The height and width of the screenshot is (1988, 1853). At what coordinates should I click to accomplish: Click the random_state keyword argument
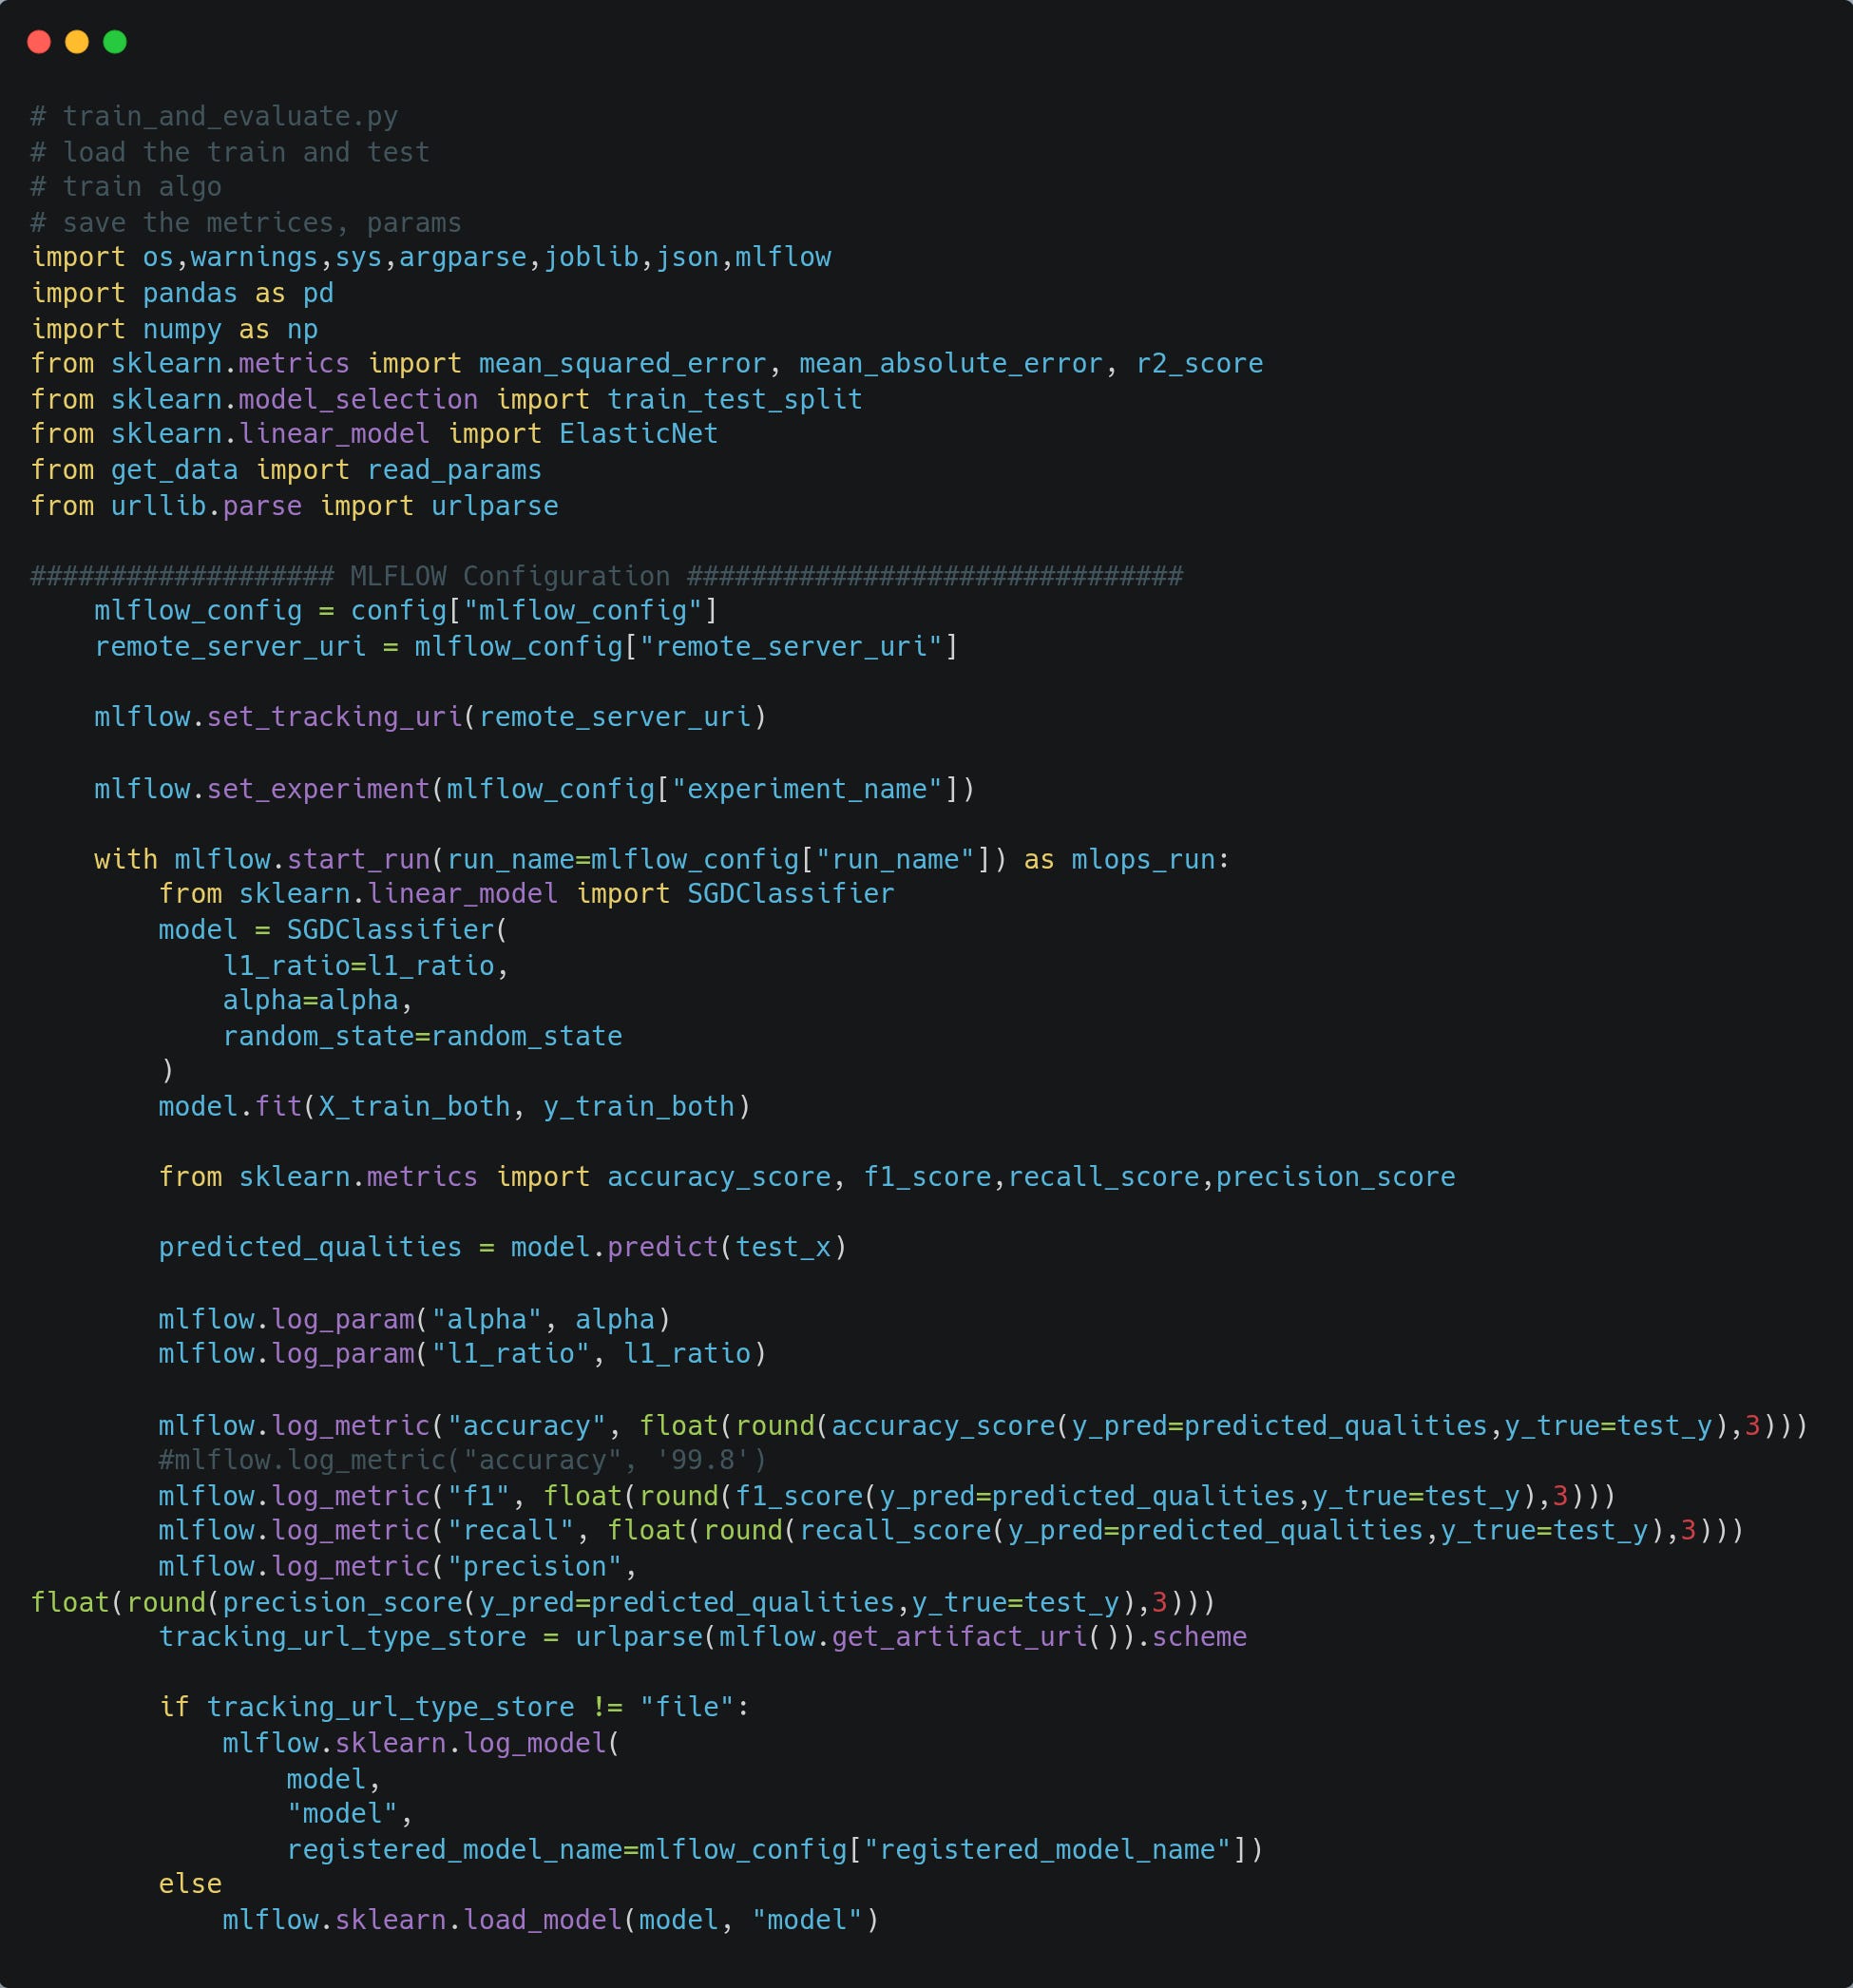click(x=318, y=1036)
